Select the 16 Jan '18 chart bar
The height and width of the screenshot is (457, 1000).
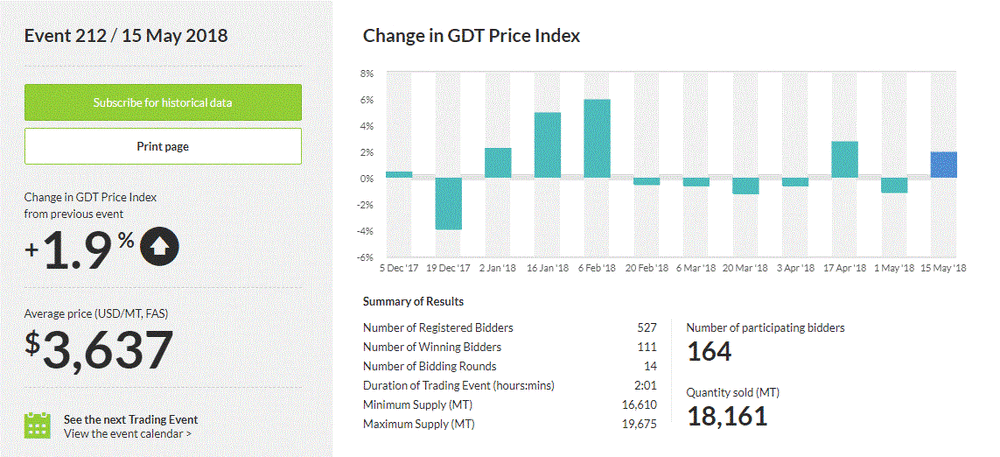[547, 145]
